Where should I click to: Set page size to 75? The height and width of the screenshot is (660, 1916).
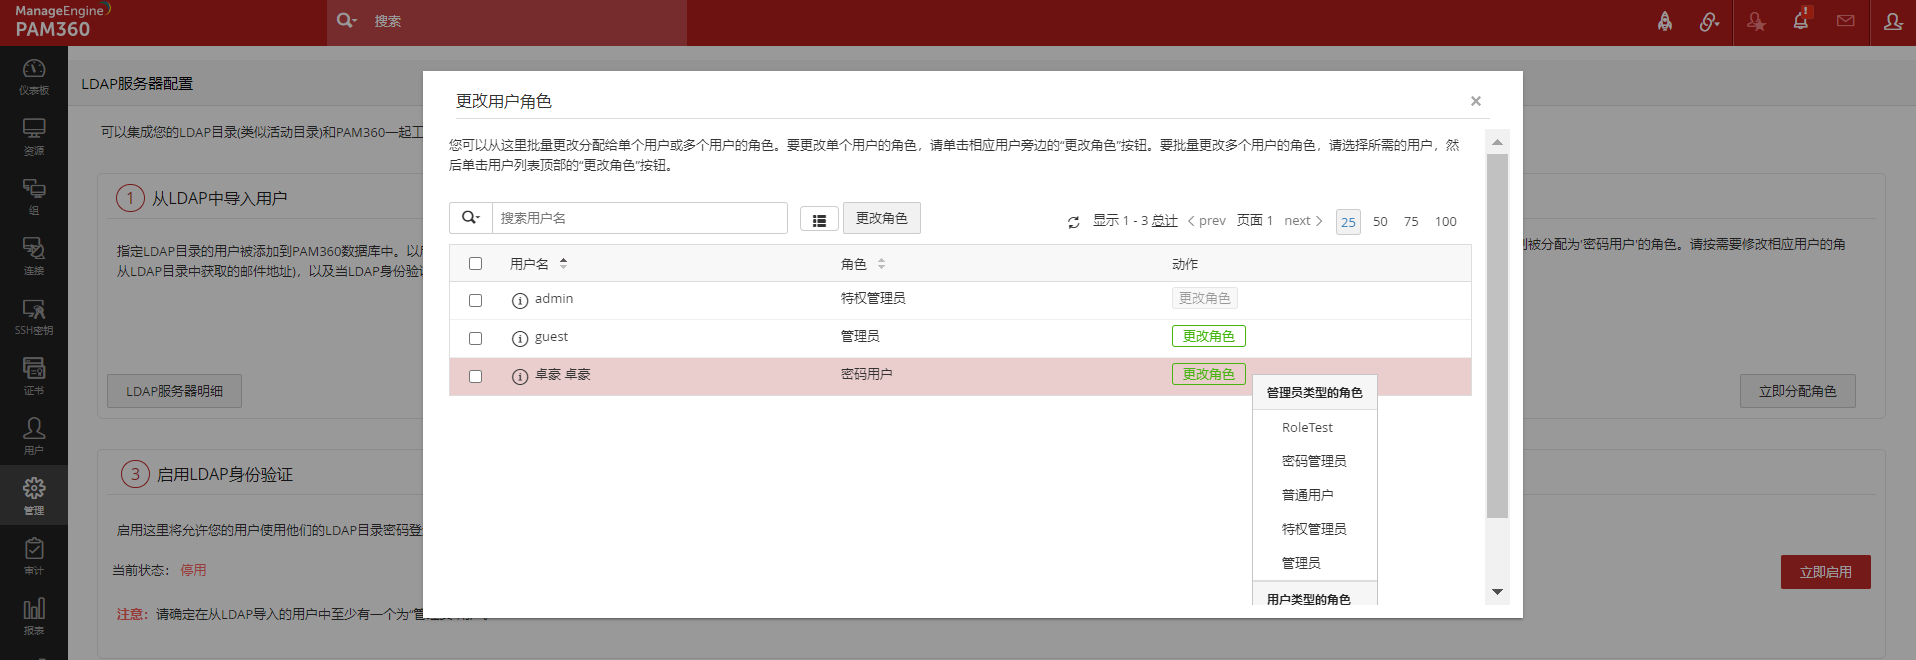(1411, 222)
